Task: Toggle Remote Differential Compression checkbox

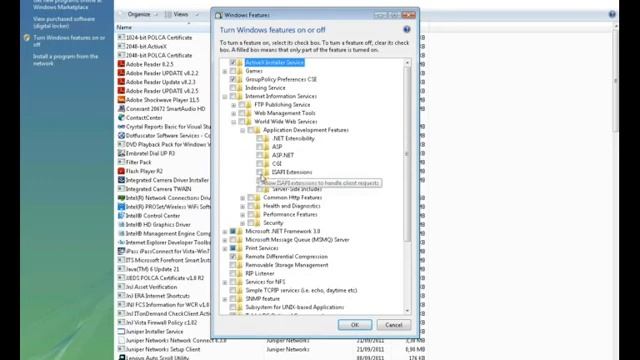Action: tap(233, 256)
